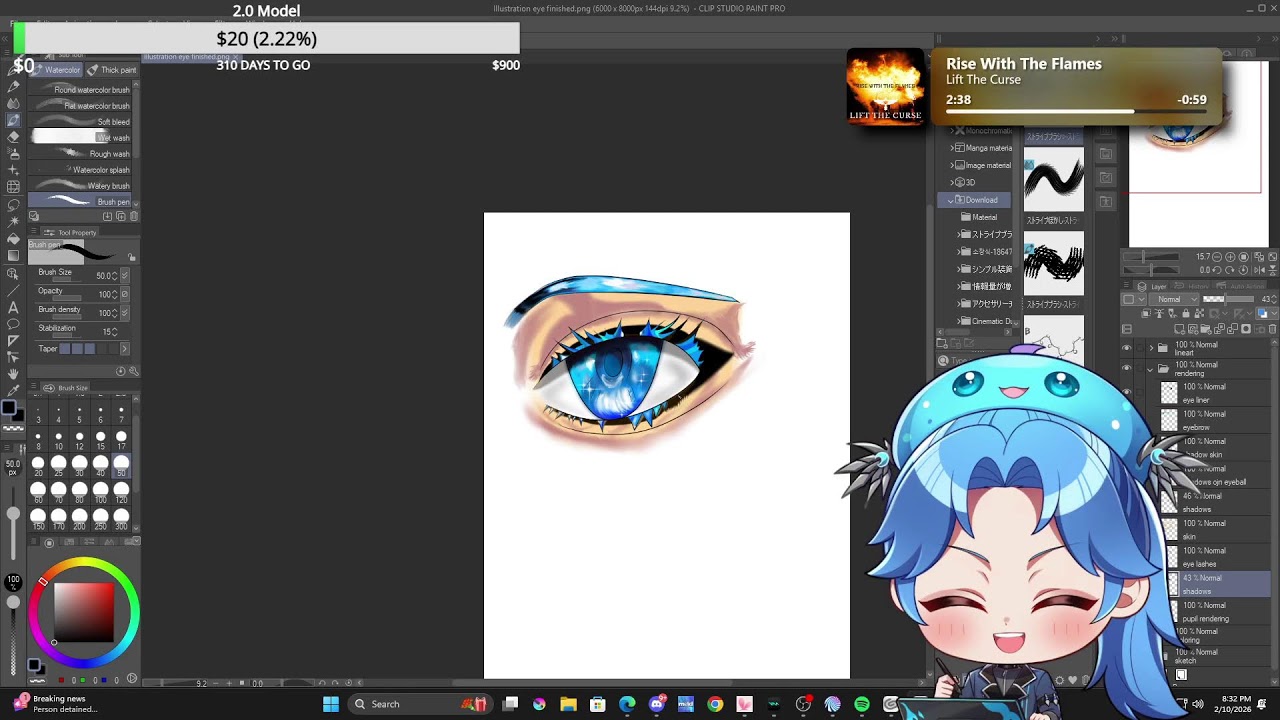
Task: Choose Soft bleed brush
Action: click(81, 122)
